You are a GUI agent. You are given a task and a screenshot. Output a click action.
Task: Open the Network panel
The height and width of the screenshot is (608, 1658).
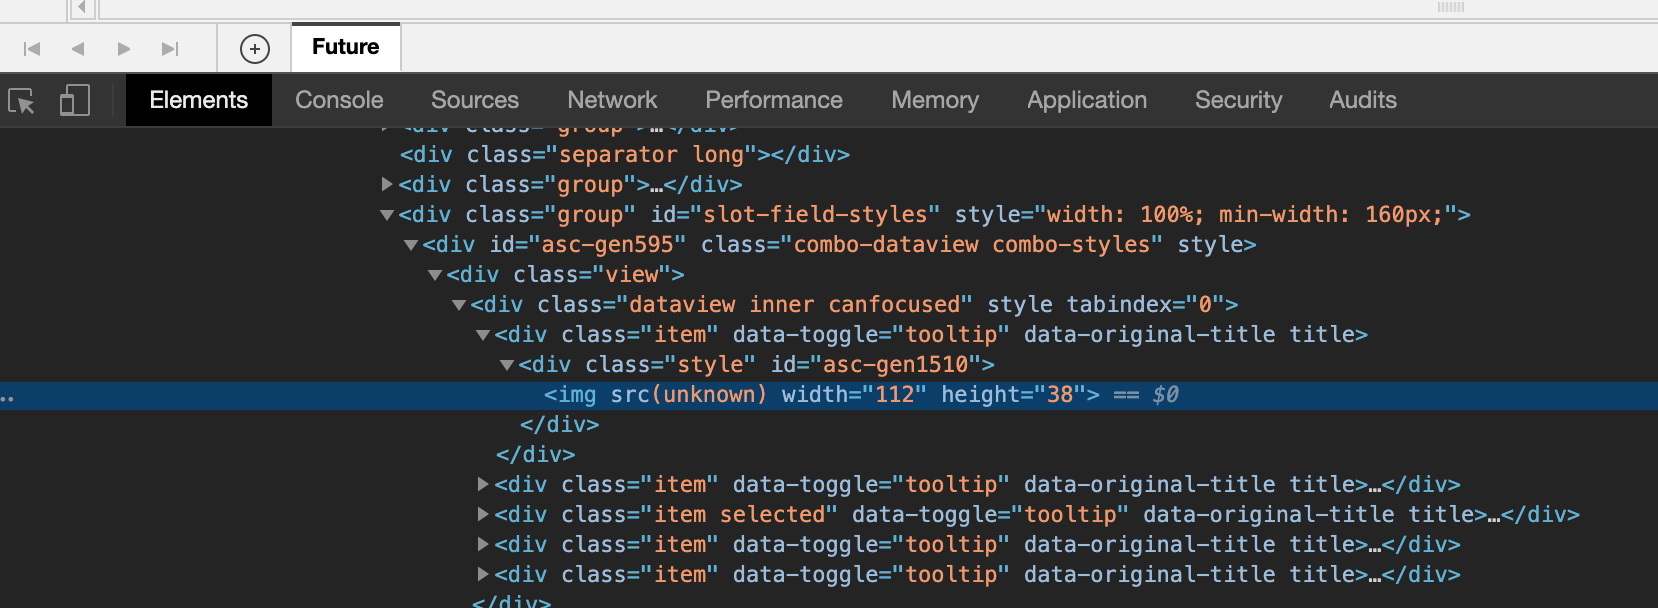pos(612,100)
